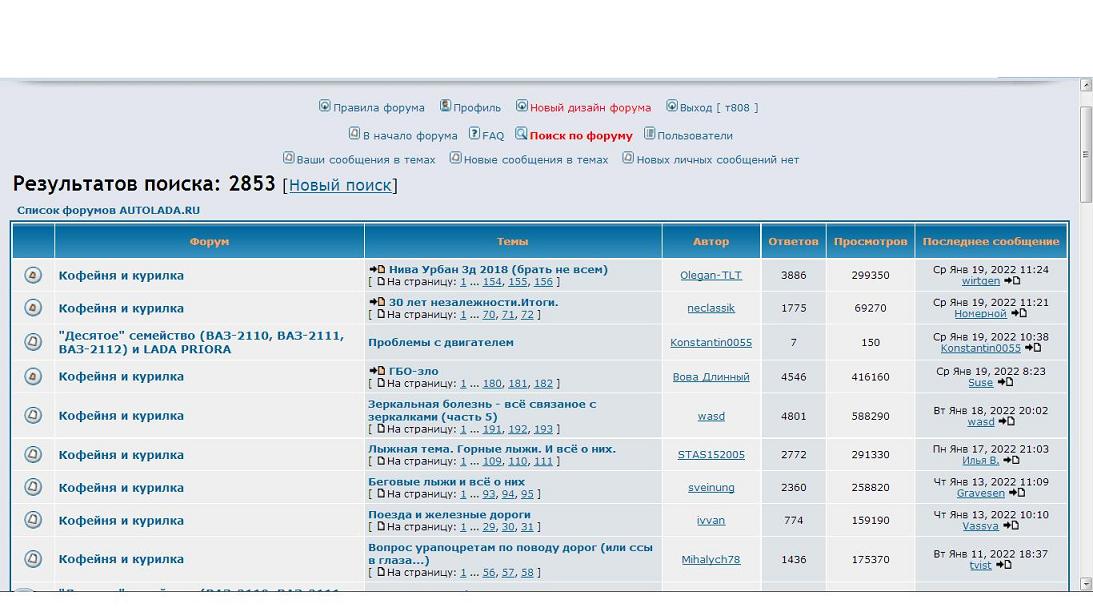This screenshot has height=616, width=1093.
Task: Log out via "Выход [ т808 ]"
Action: point(719,108)
